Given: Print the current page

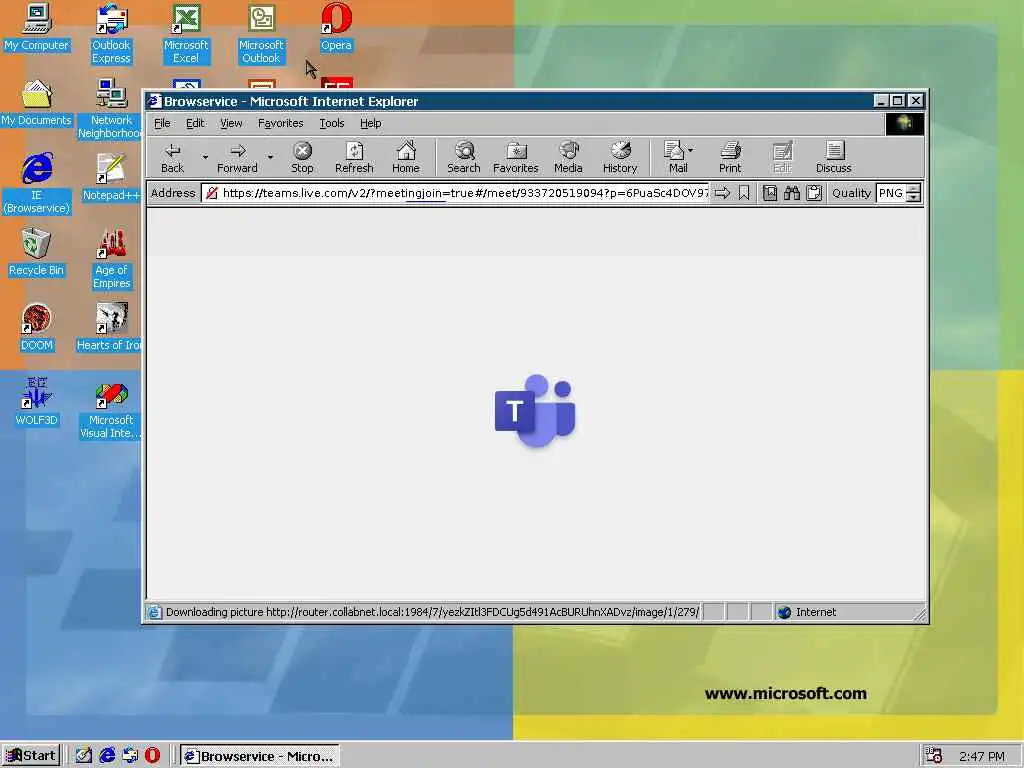Looking at the screenshot, I should [730, 157].
